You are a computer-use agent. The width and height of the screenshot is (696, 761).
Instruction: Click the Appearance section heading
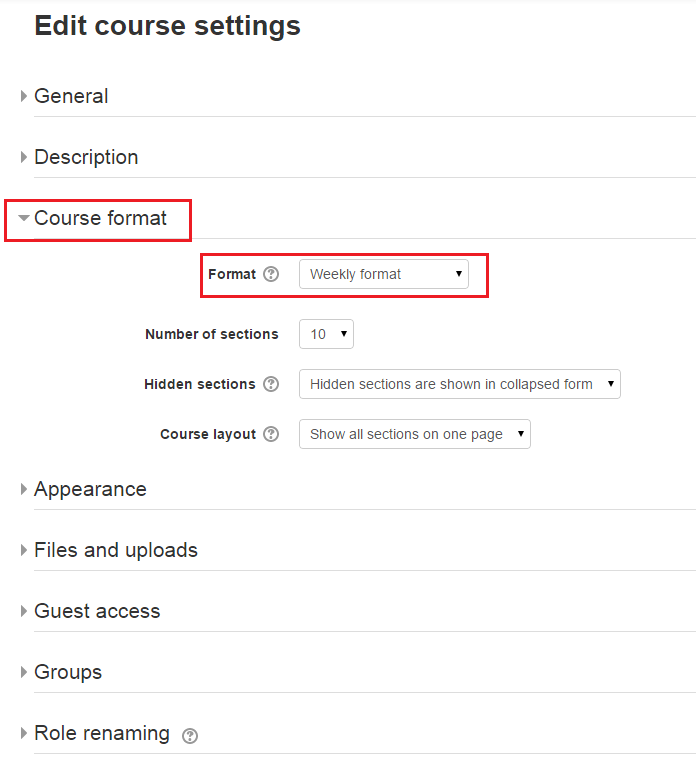tap(90, 489)
